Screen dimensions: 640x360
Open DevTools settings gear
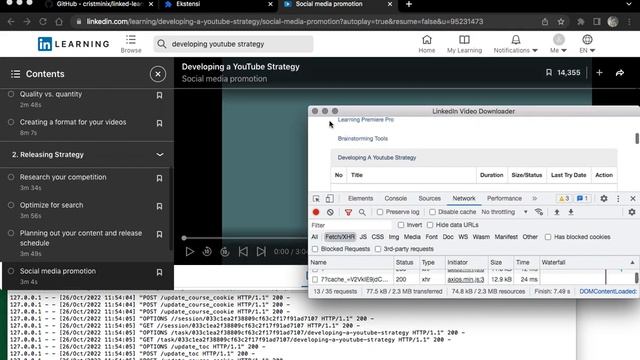pos(604,198)
